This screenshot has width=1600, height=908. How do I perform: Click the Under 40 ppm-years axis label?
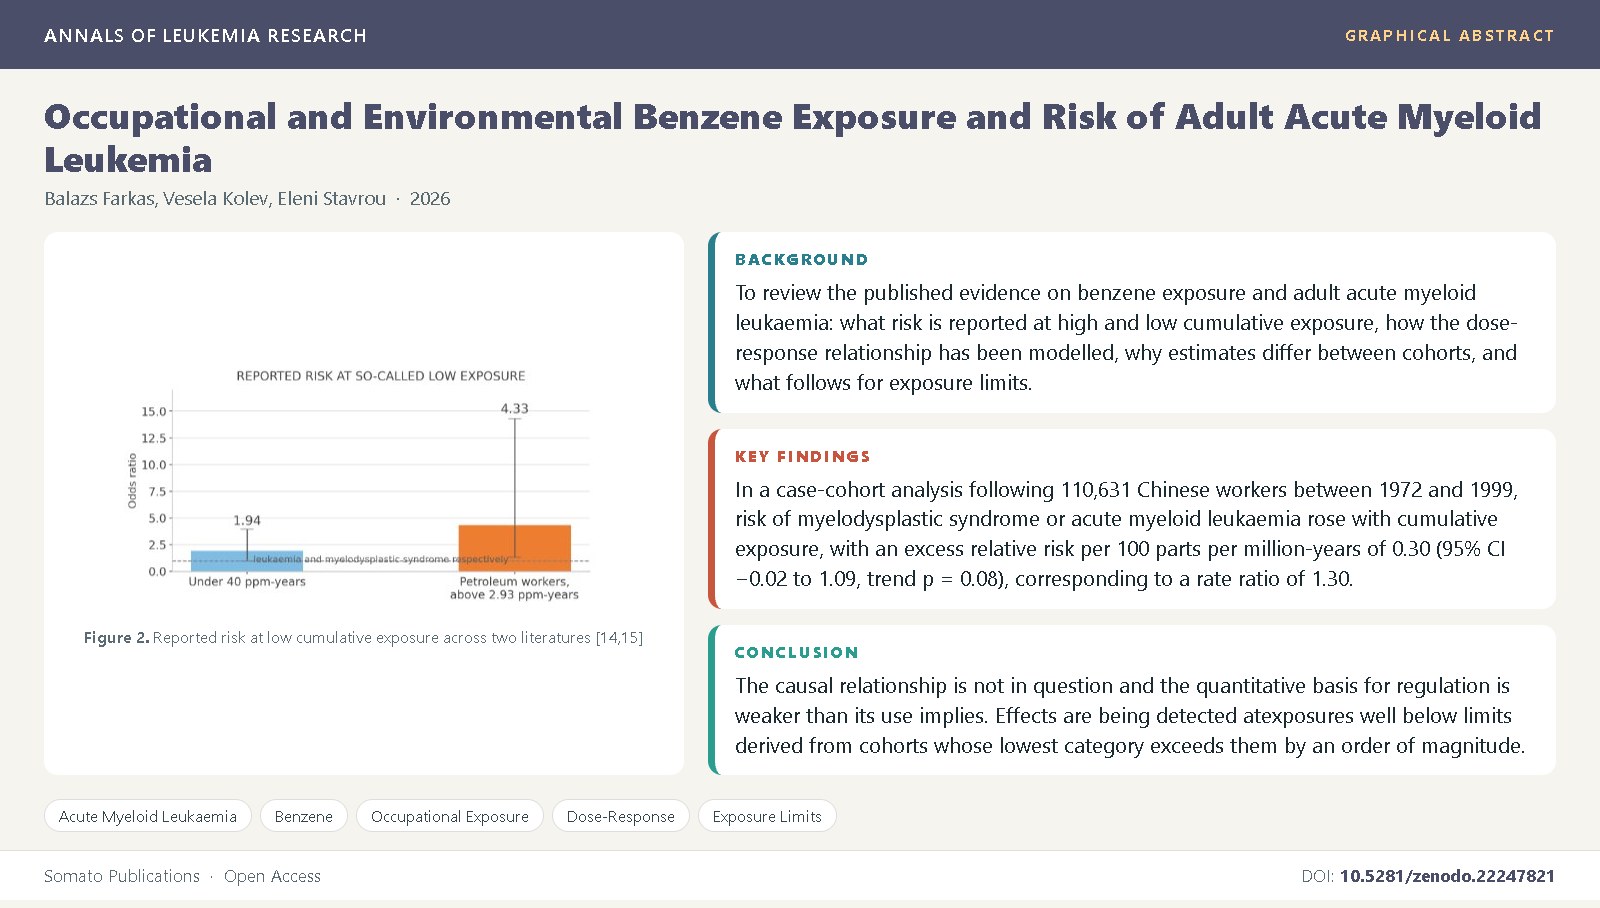247,581
